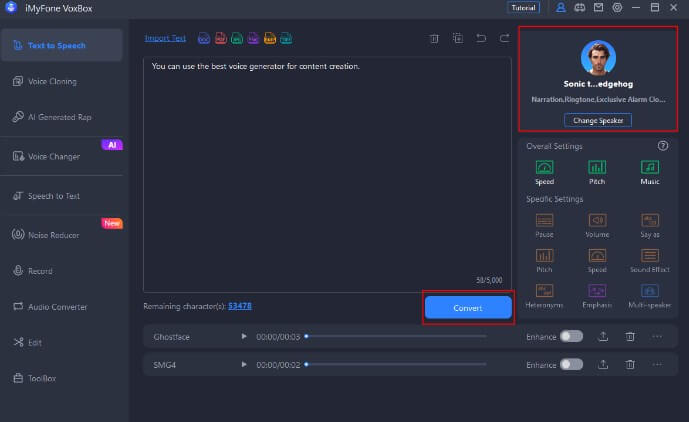Import a blue DOC file
Viewport: 689px width, 422px height.
tap(204, 39)
